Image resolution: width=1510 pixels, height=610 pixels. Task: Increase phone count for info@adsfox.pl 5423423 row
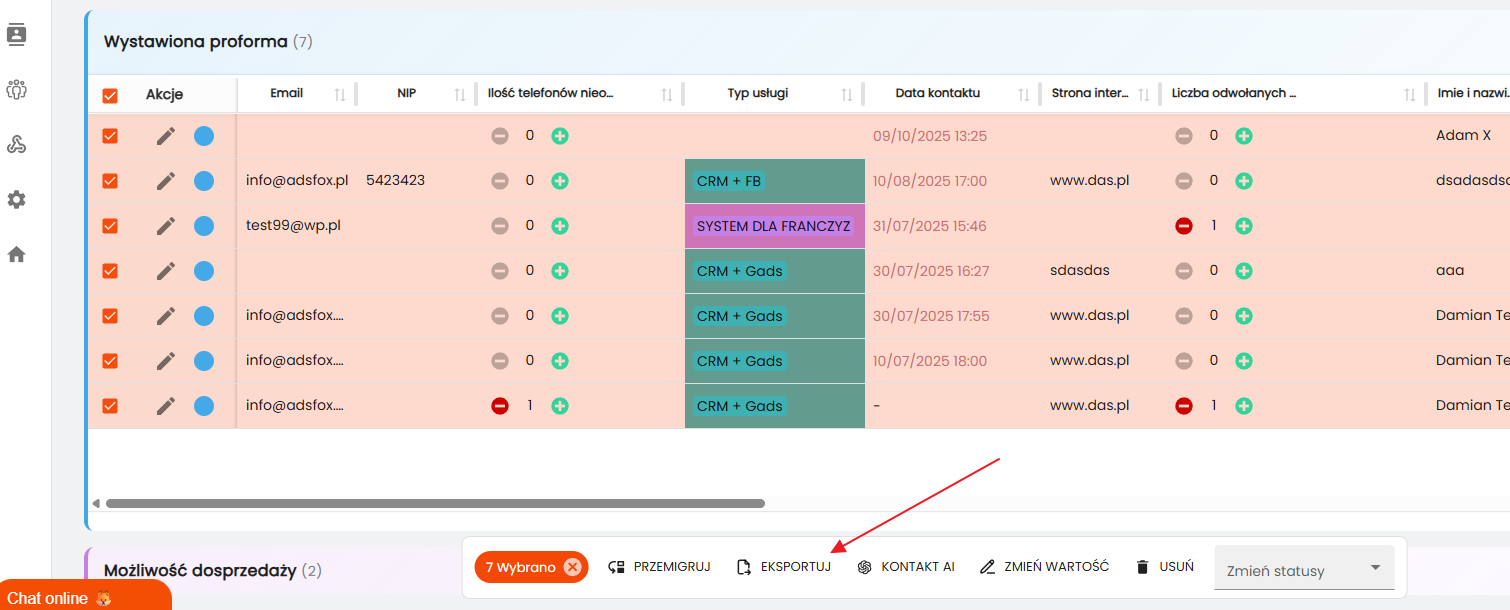coord(560,181)
